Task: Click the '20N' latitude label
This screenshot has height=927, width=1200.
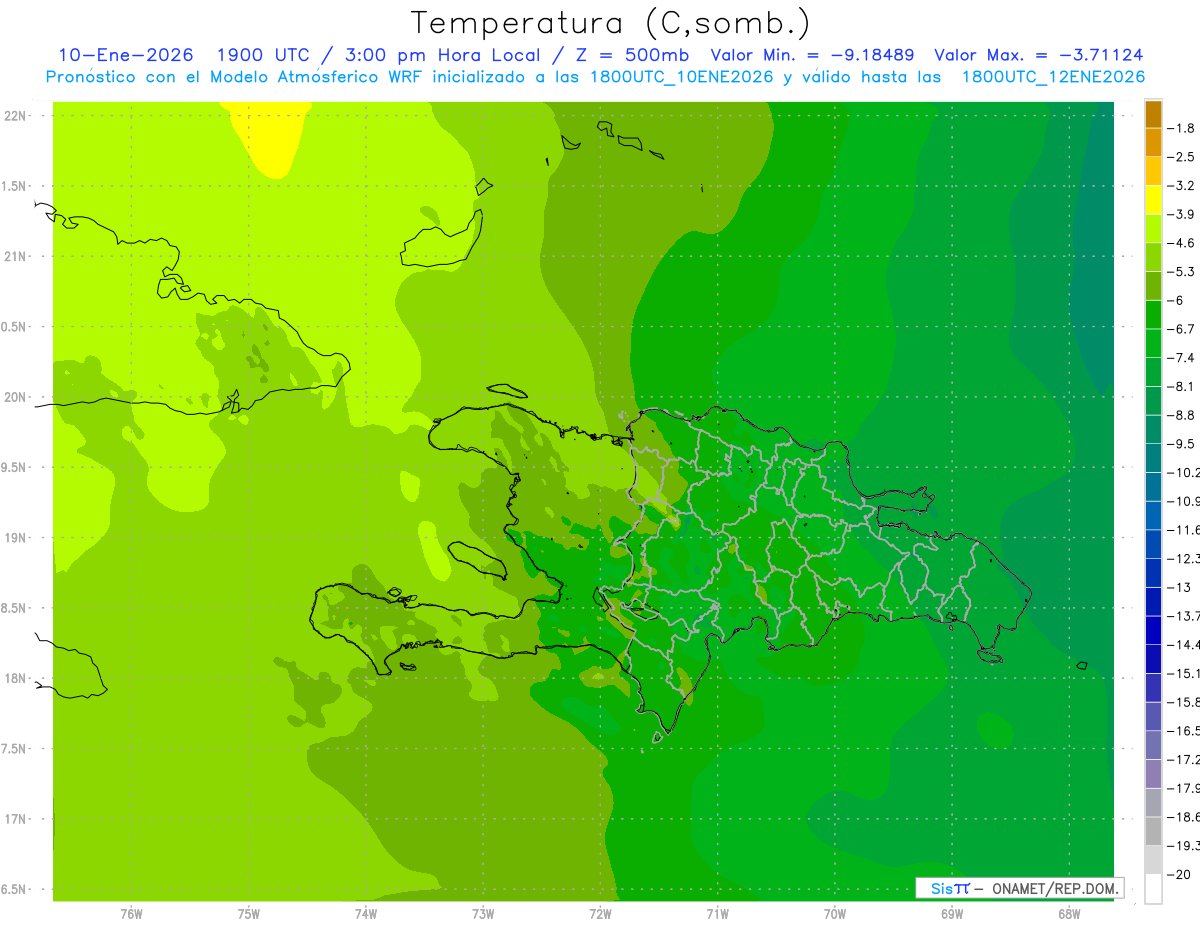Action: pos(16,397)
